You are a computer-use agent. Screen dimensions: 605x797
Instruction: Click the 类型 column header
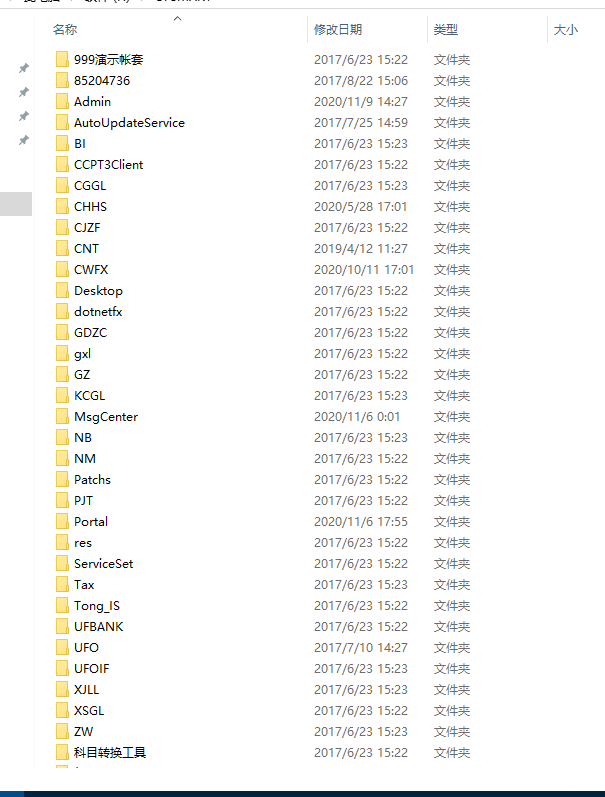click(446, 30)
